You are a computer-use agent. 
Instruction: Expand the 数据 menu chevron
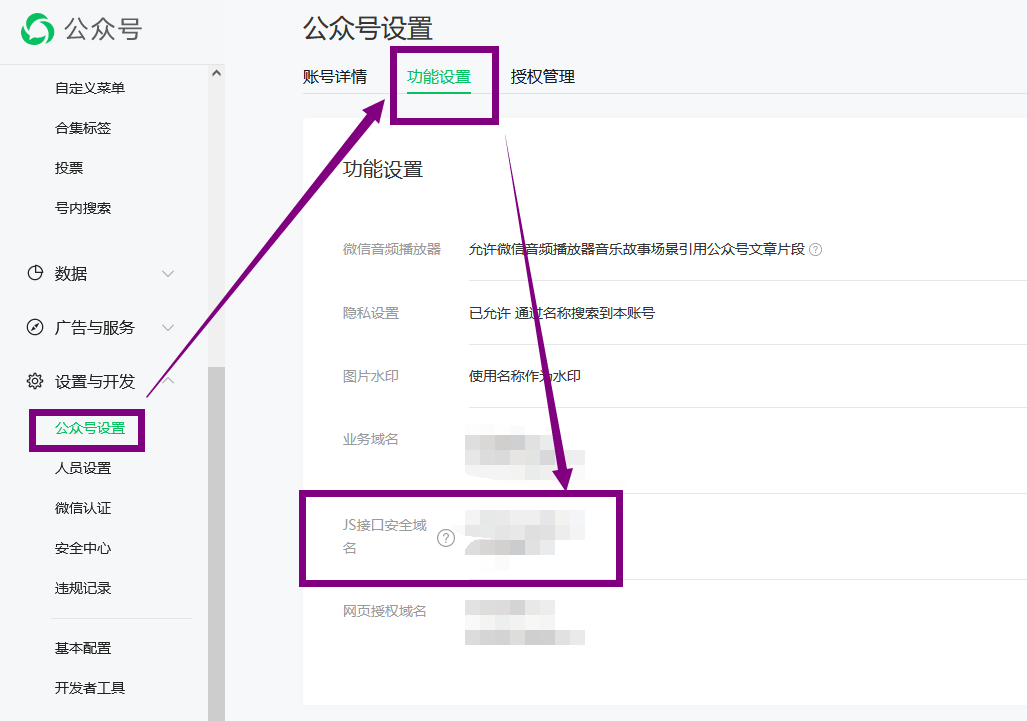click(x=168, y=274)
